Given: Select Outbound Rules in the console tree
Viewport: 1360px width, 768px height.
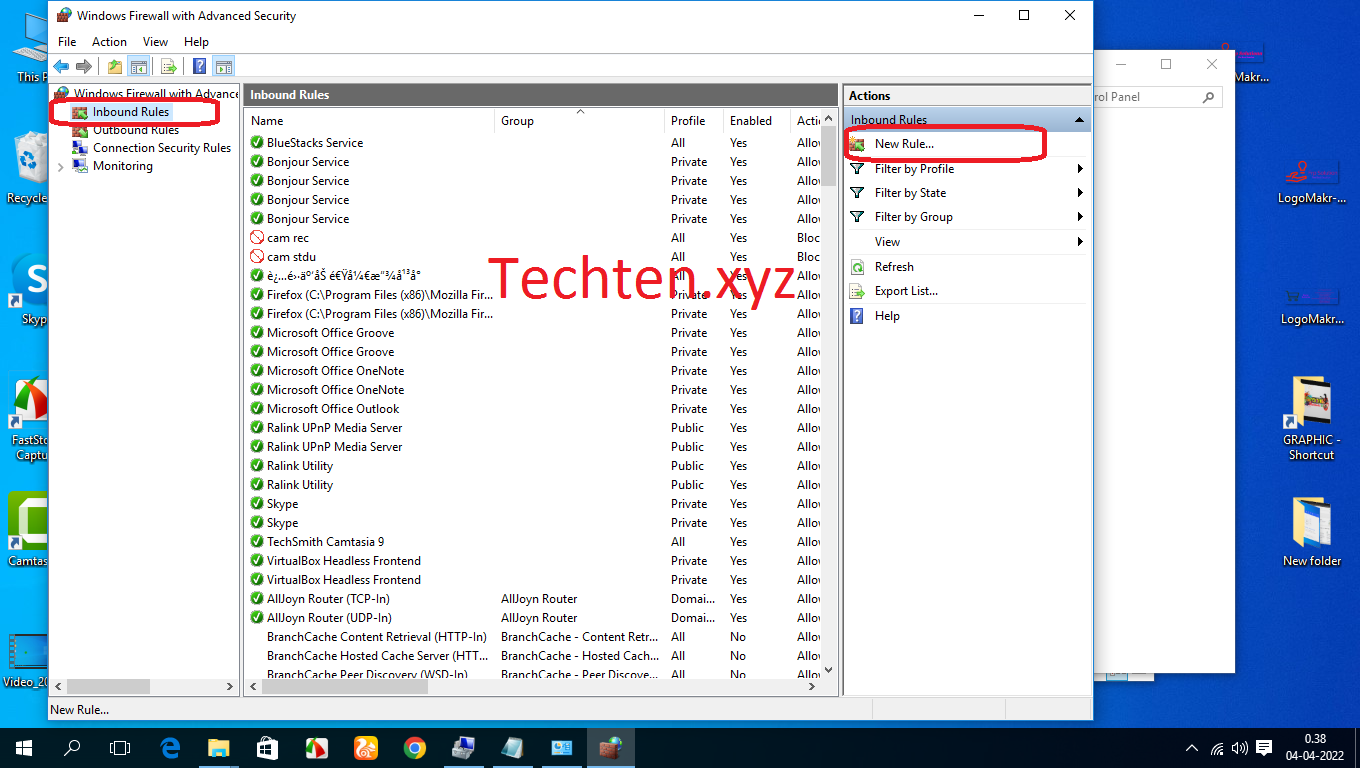Looking at the screenshot, I should point(136,130).
